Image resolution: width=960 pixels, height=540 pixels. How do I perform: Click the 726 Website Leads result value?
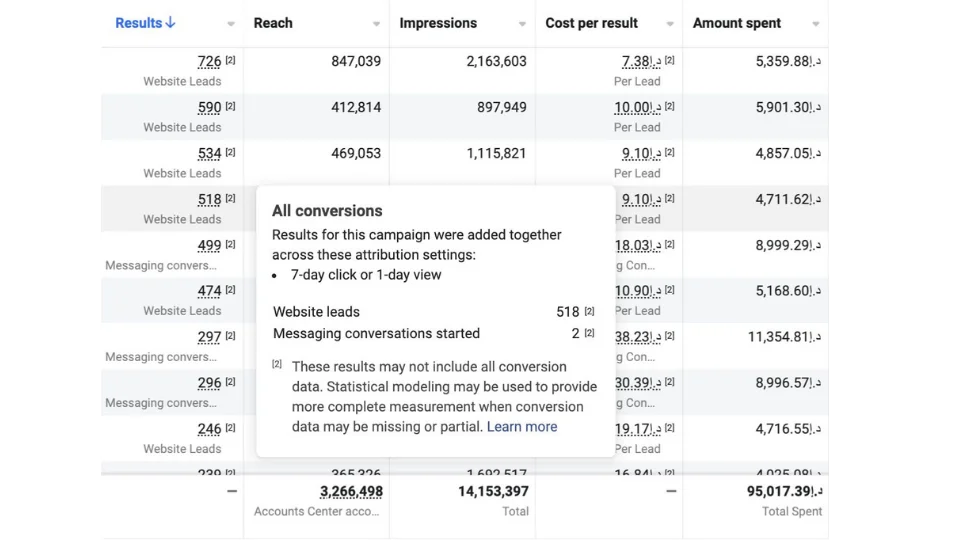(x=209, y=61)
